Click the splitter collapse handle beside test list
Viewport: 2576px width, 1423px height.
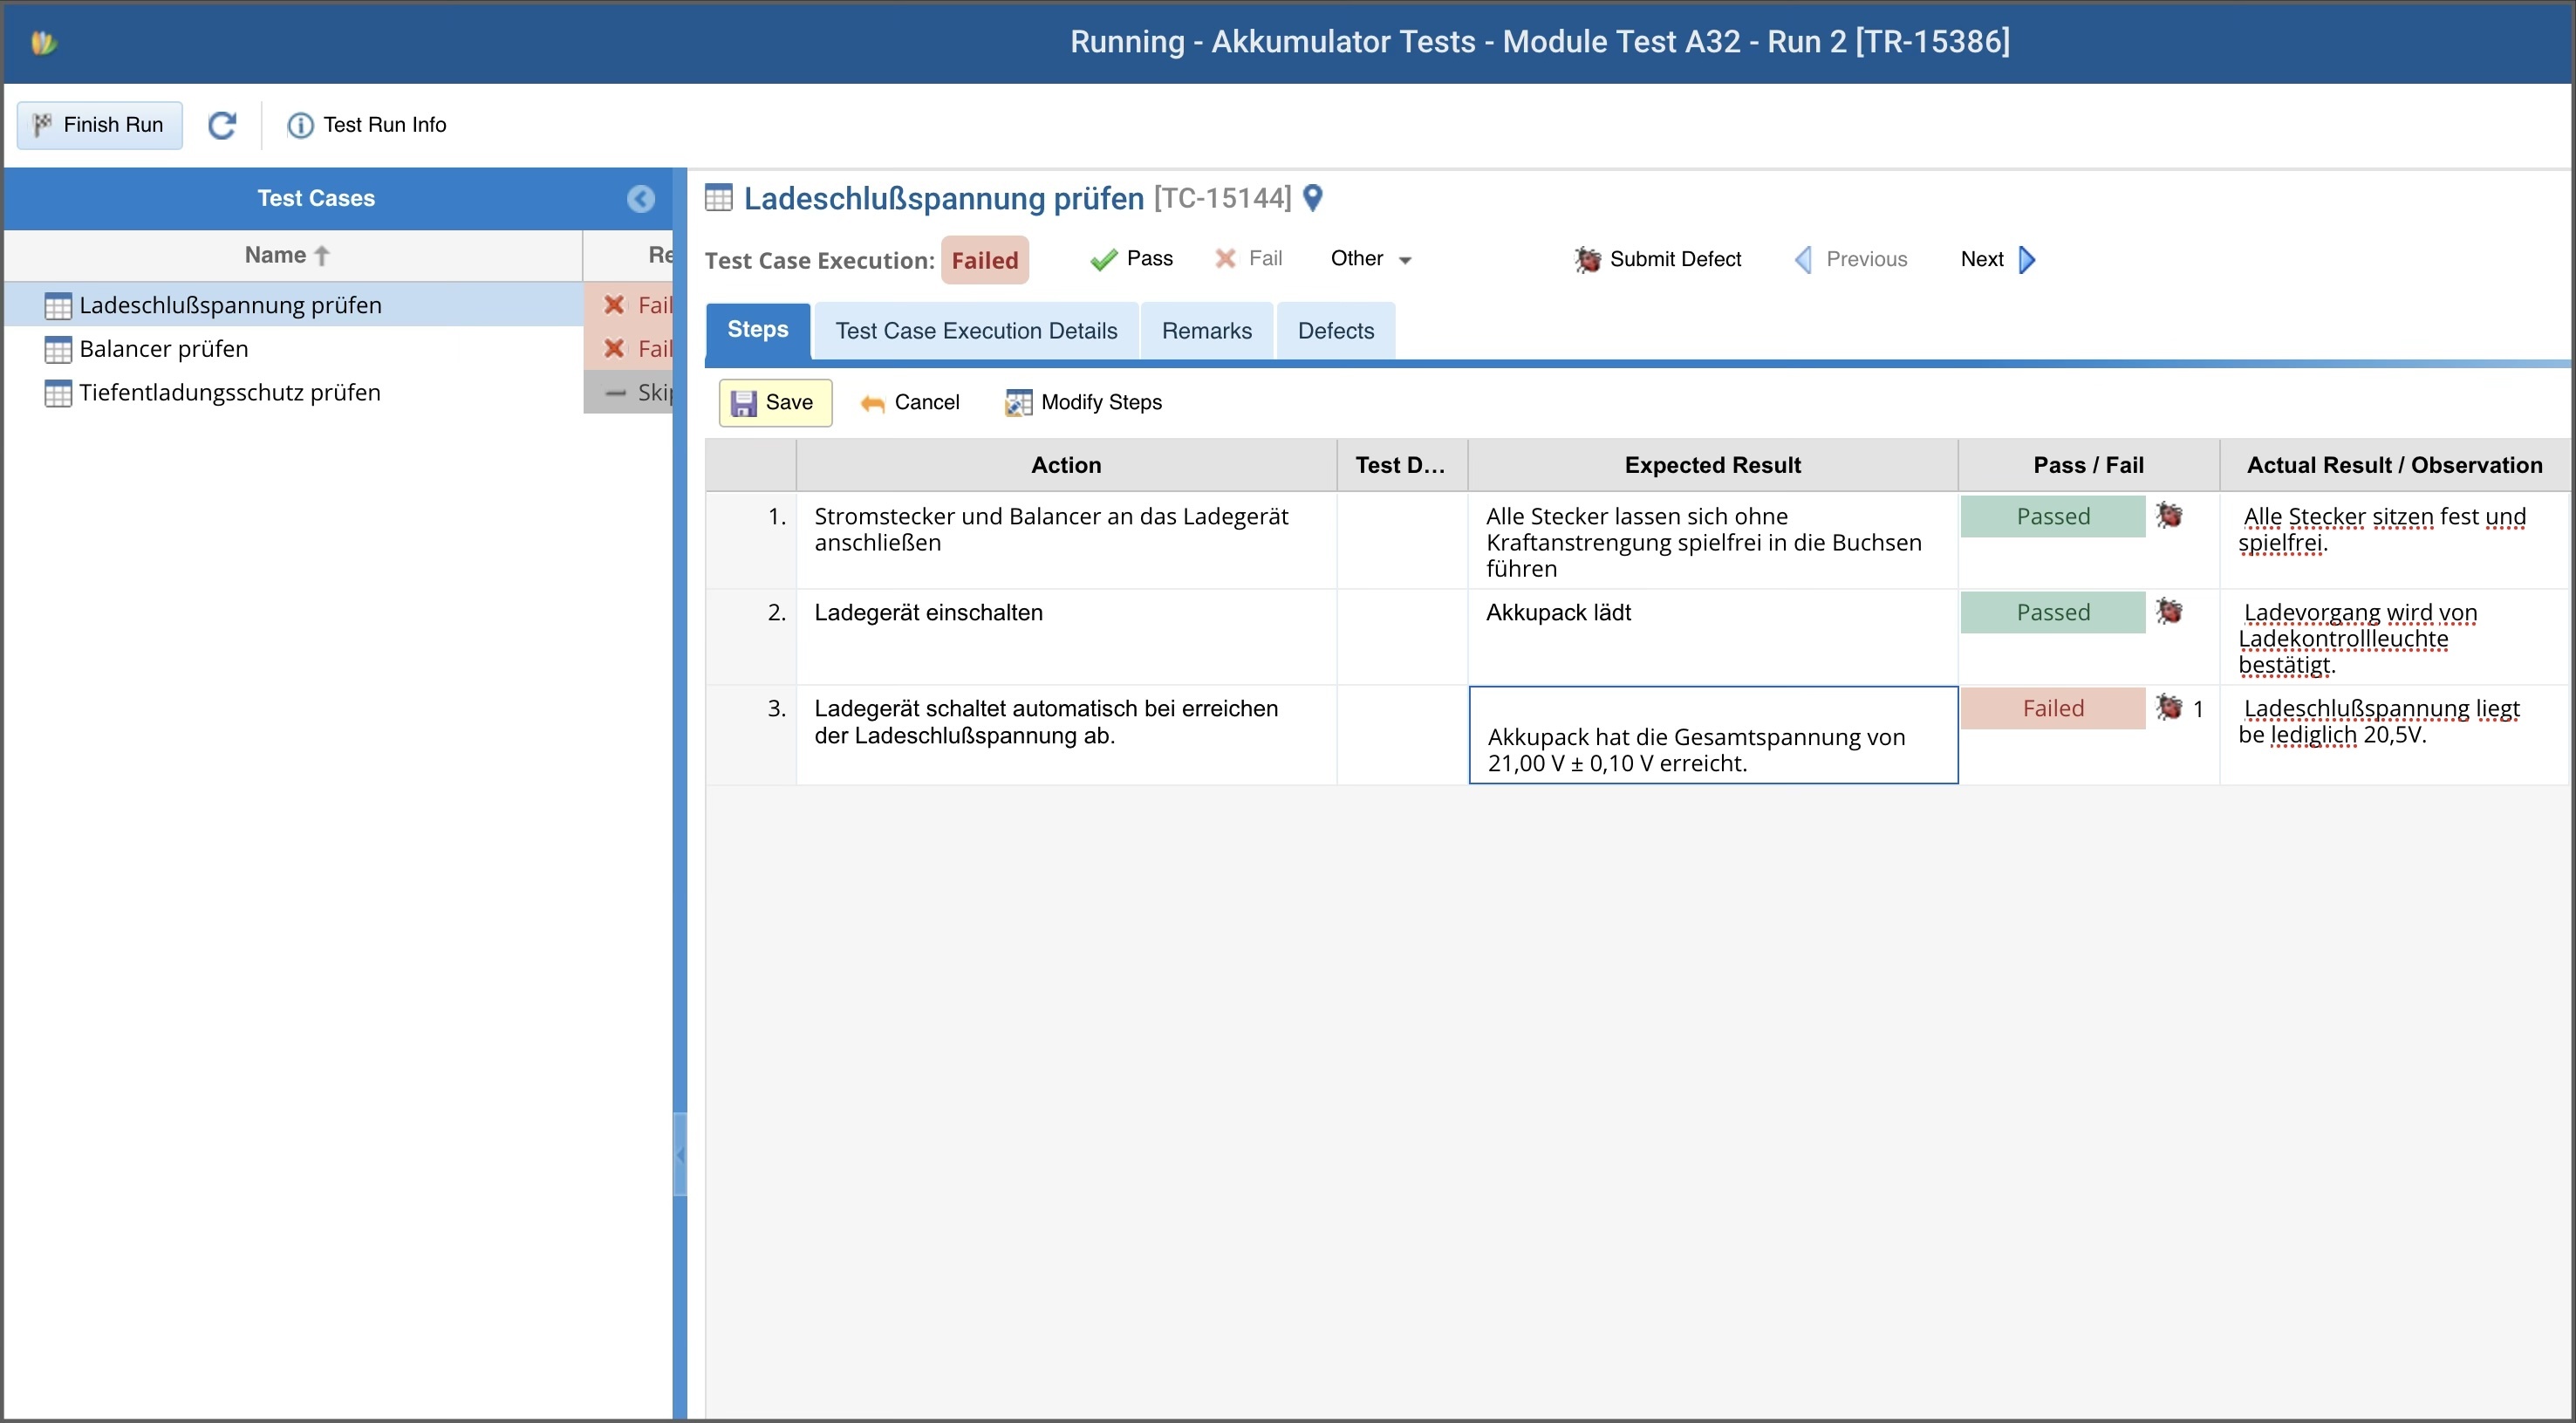680,1155
